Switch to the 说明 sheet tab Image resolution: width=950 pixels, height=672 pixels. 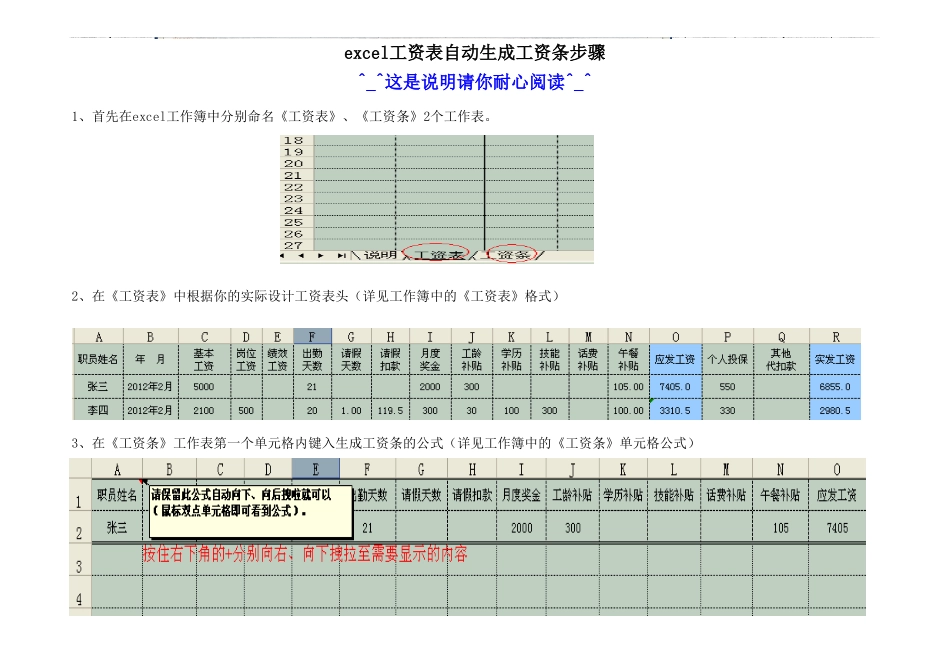[x=379, y=256]
